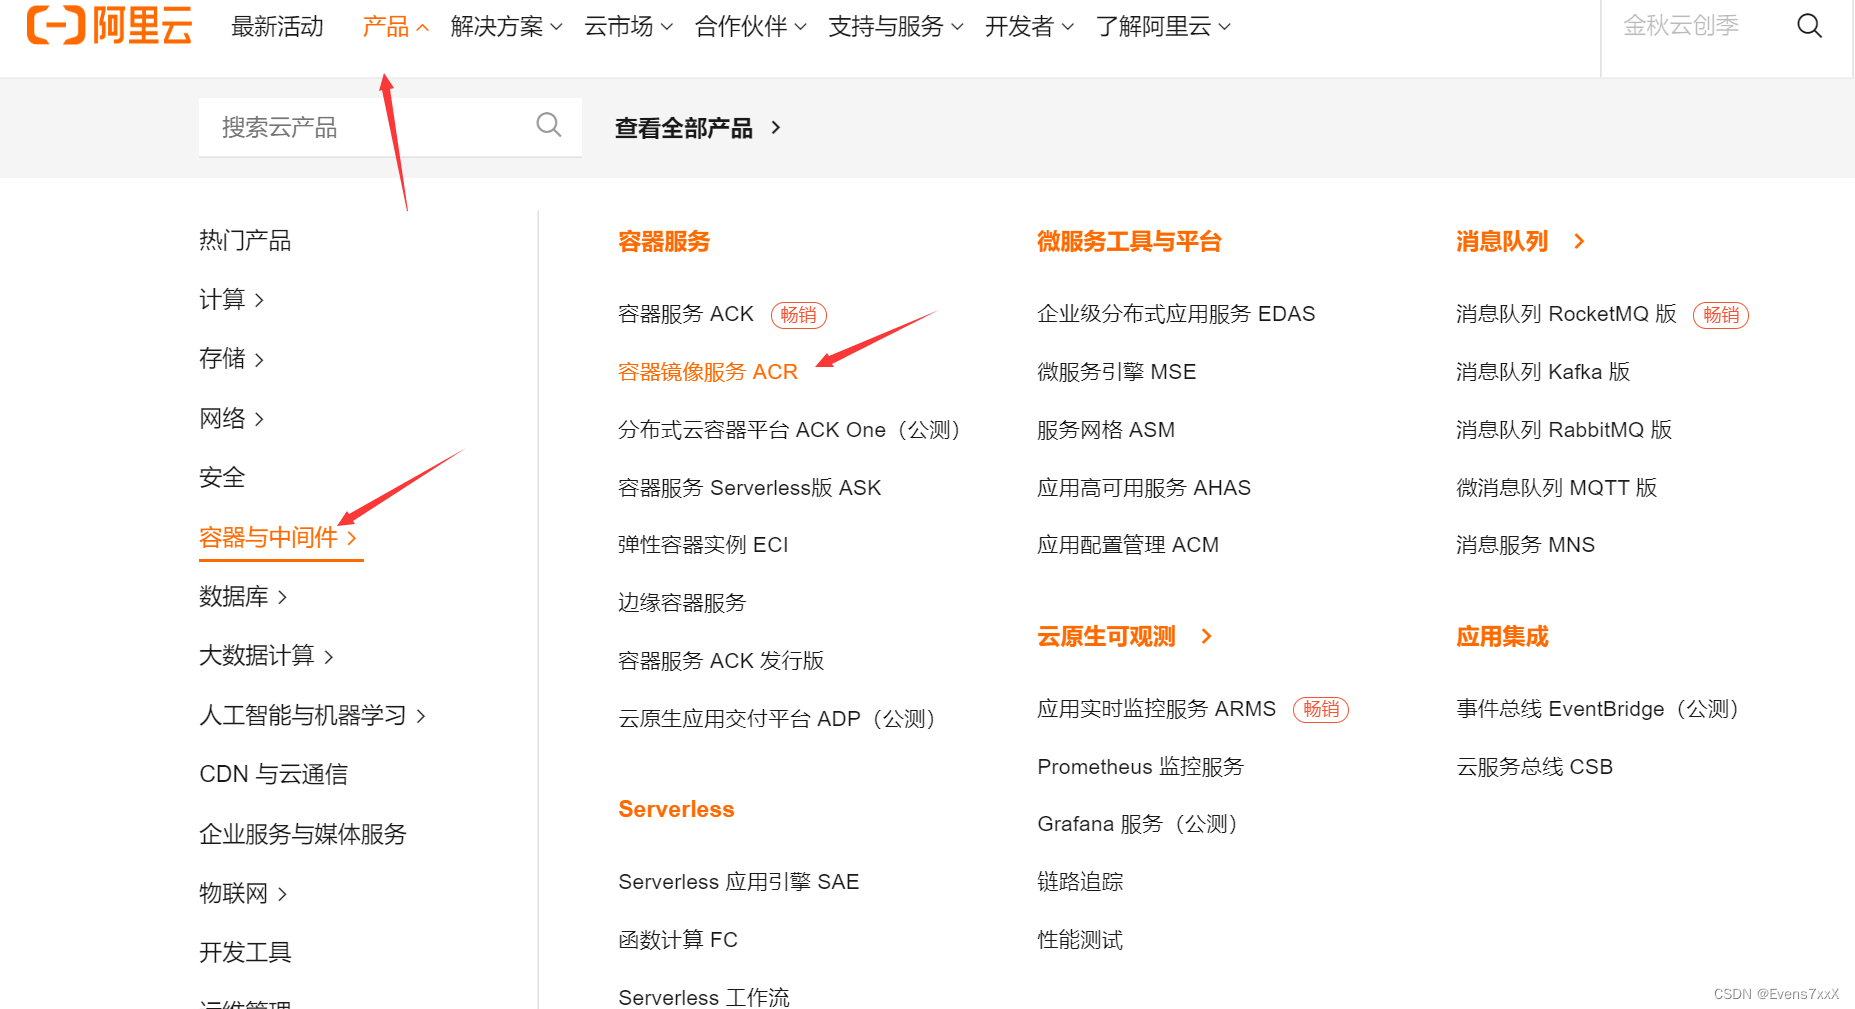Open 微服务引擎 MSE link
The width and height of the screenshot is (1855, 1009).
[1117, 372]
